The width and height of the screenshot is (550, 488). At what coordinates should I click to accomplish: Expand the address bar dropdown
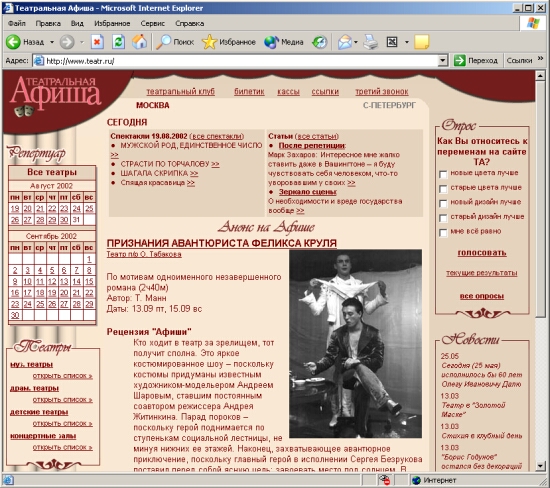point(443,61)
